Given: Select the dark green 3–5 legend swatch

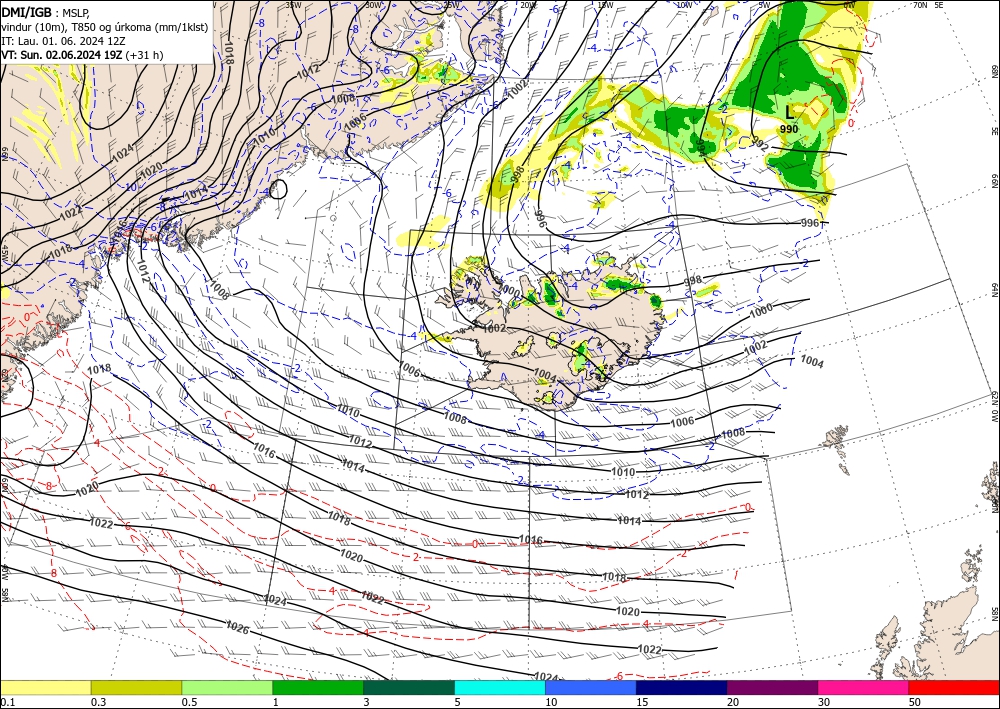Looking at the screenshot, I should [x=409, y=687].
